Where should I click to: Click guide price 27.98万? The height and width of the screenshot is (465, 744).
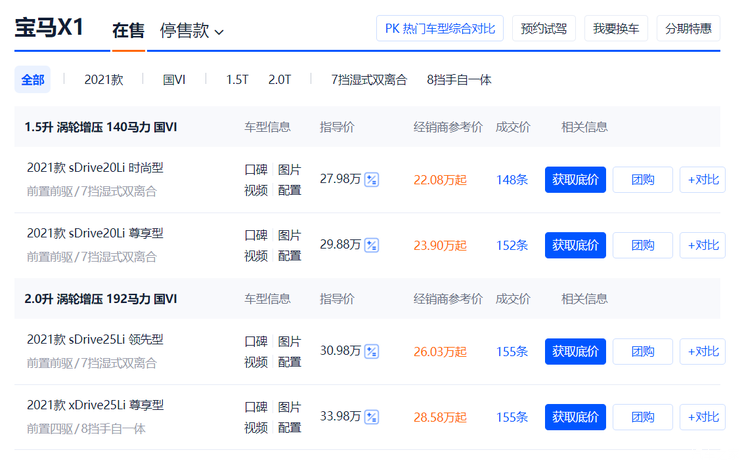pyautogui.click(x=340, y=179)
